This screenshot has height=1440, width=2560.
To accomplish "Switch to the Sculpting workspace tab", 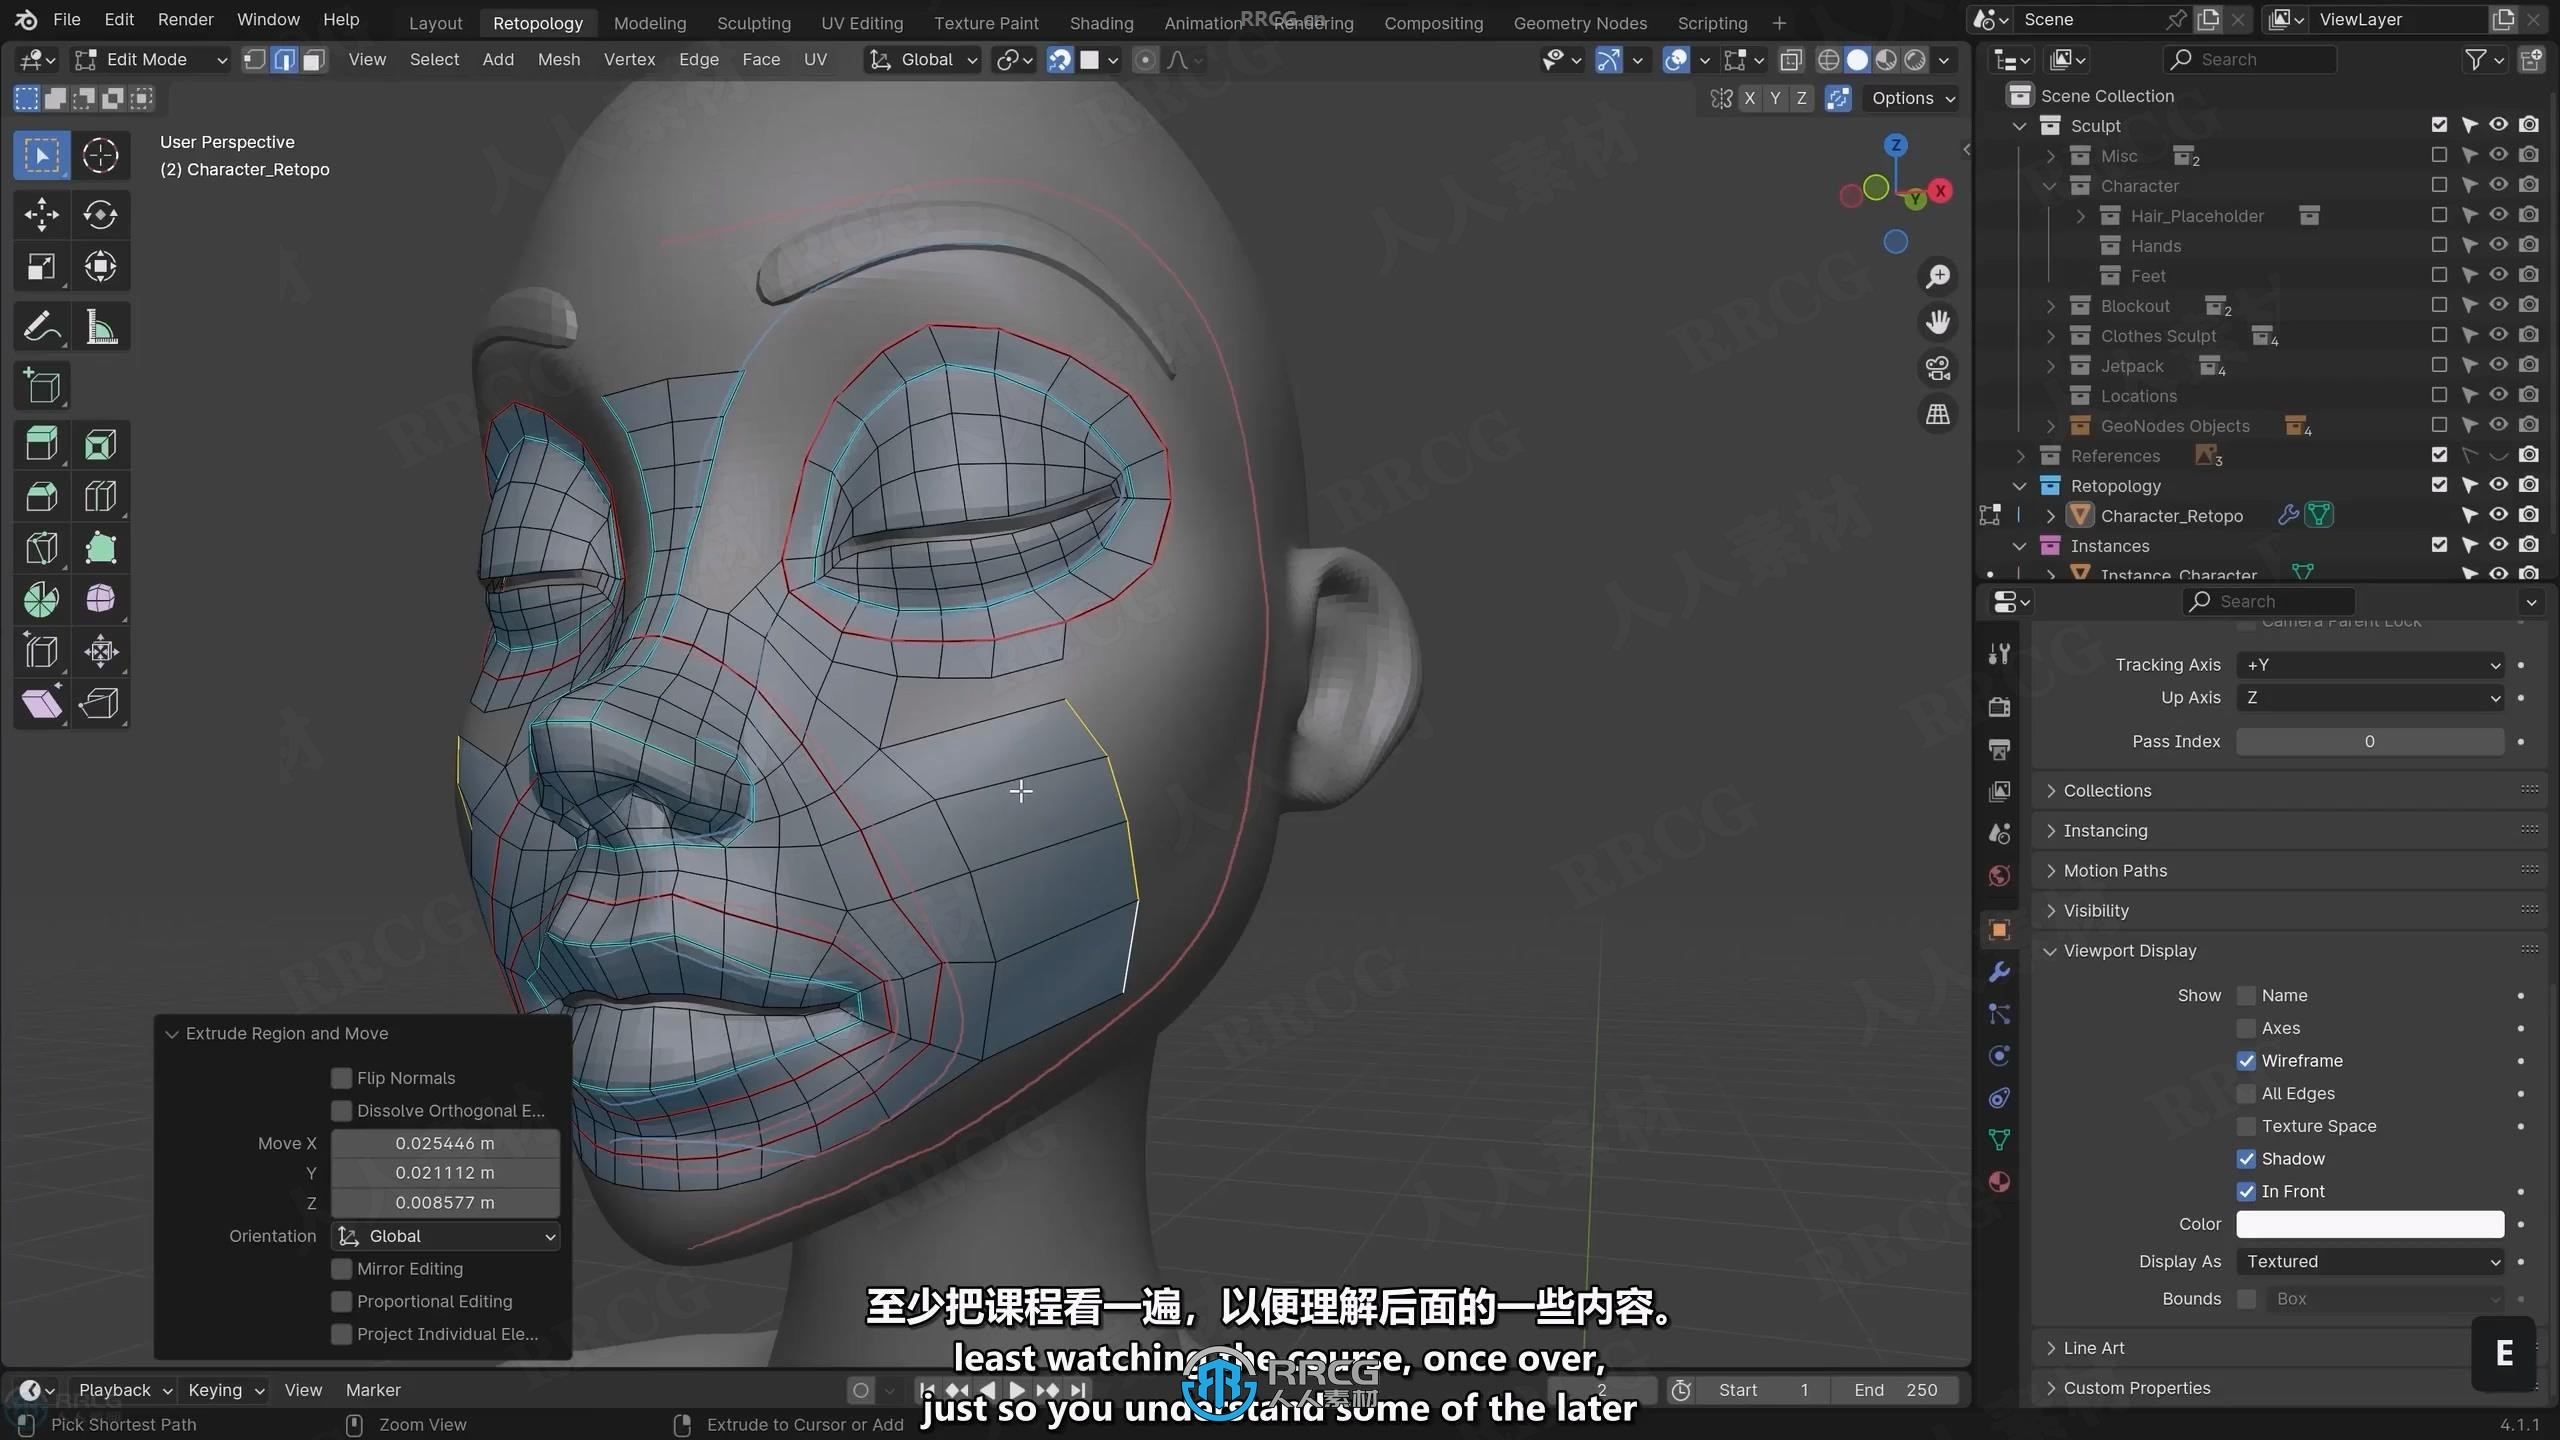I will point(753,22).
